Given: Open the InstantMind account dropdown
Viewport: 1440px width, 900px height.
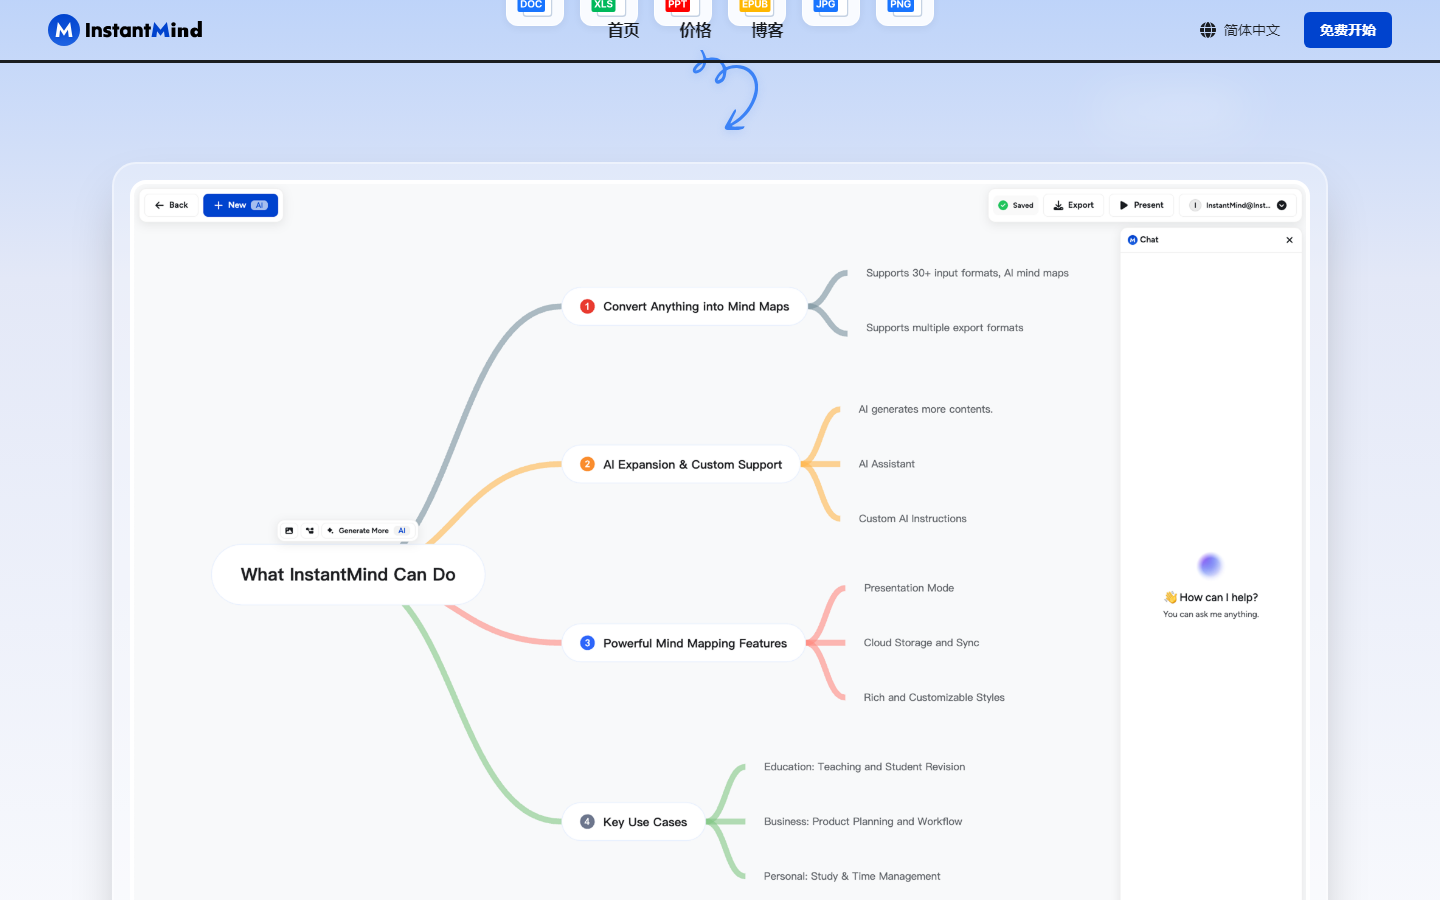Looking at the screenshot, I should coord(1238,205).
